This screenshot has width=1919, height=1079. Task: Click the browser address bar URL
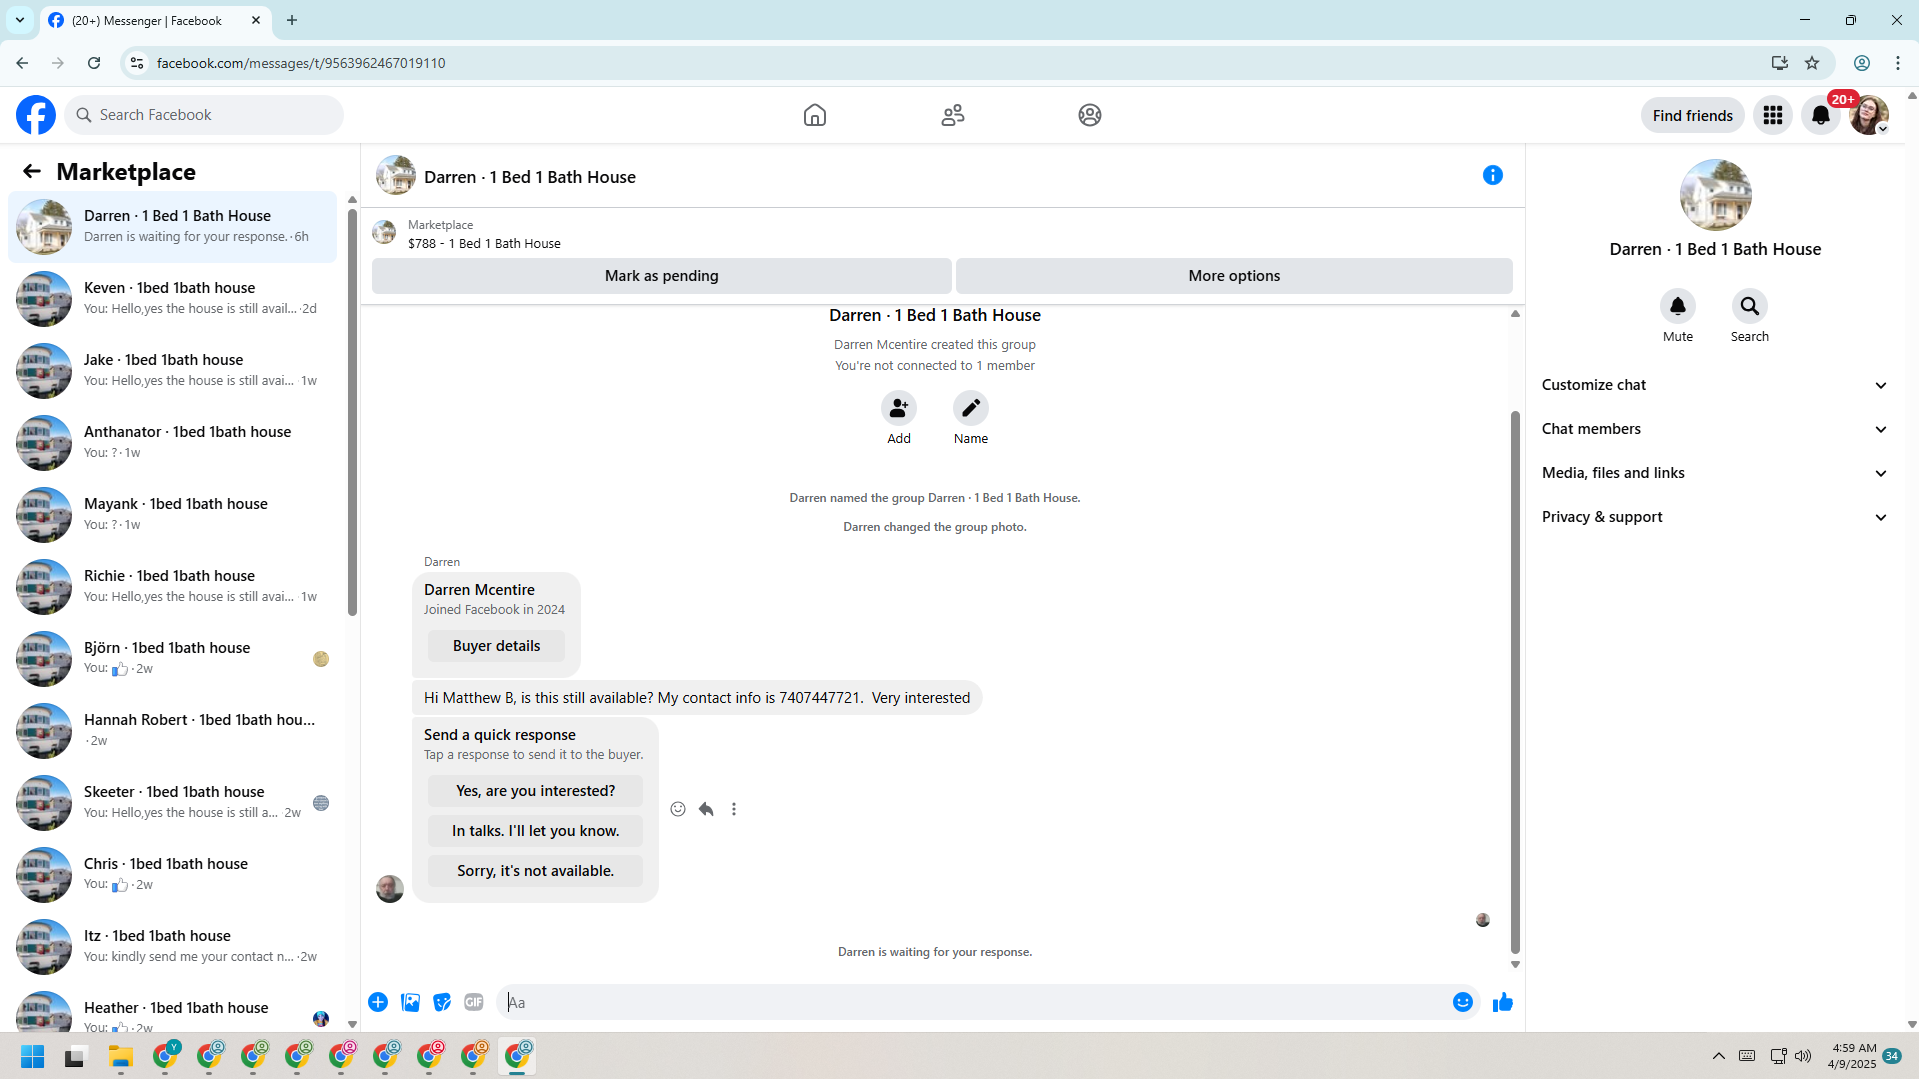[x=301, y=63]
